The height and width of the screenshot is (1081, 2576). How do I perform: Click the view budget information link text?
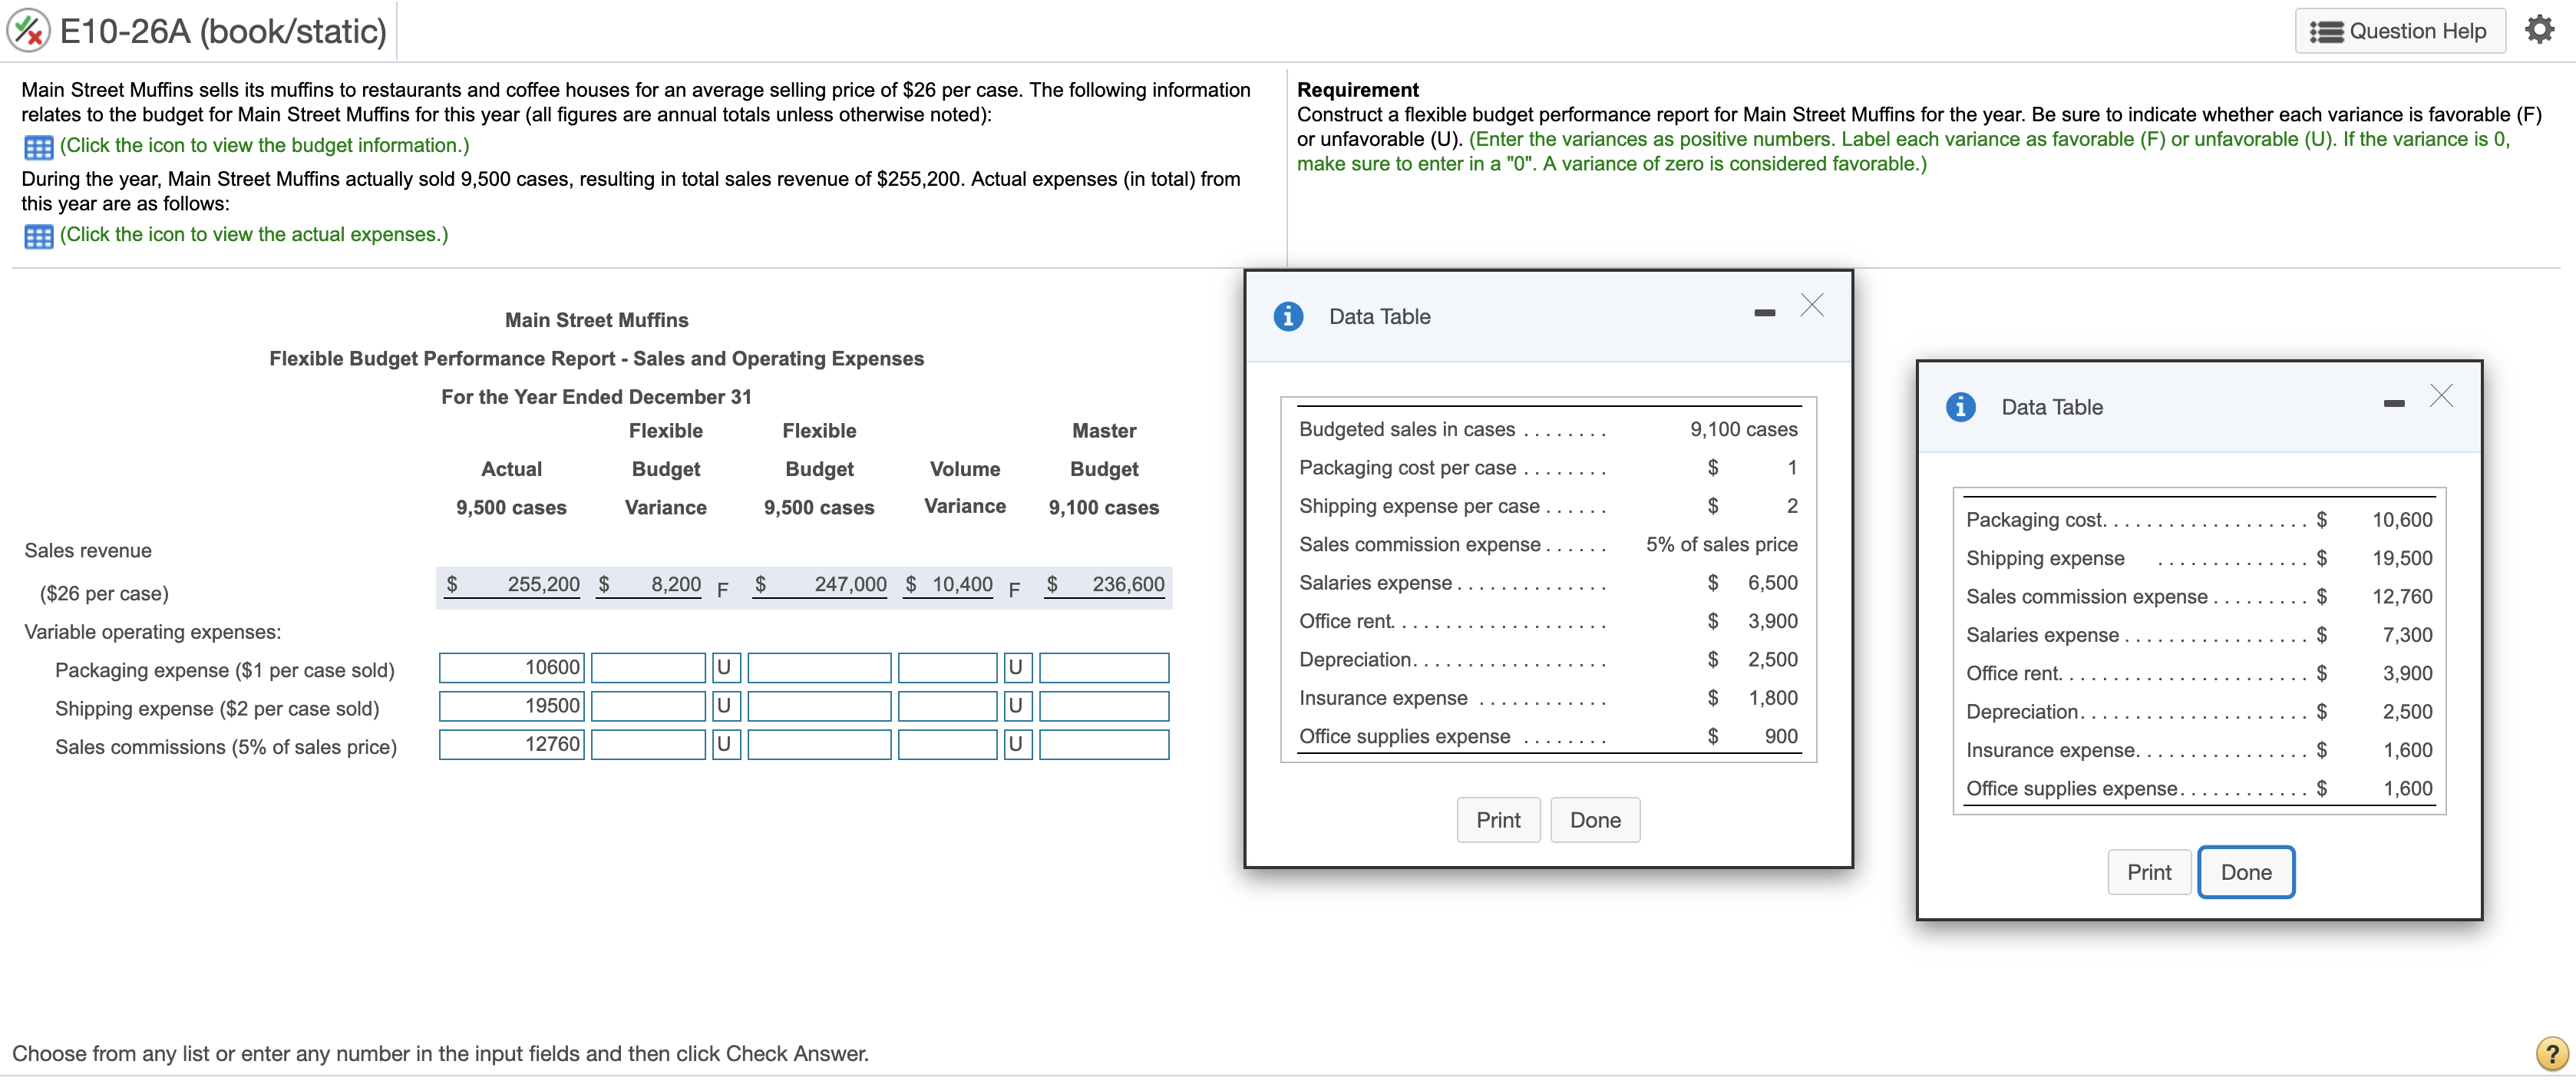point(264,146)
